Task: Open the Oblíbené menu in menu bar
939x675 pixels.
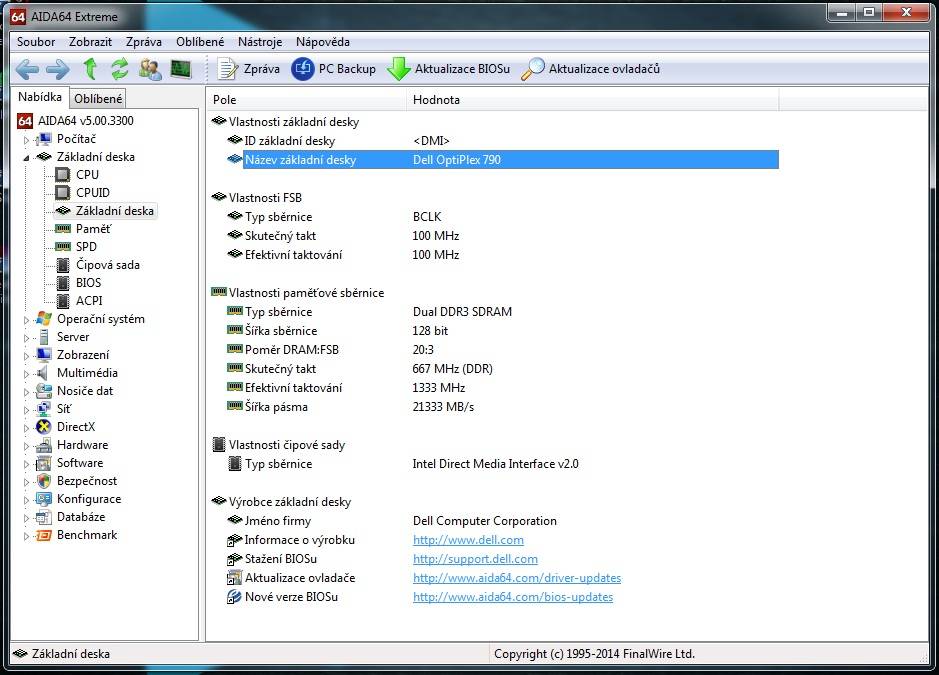Action: (x=200, y=42)
